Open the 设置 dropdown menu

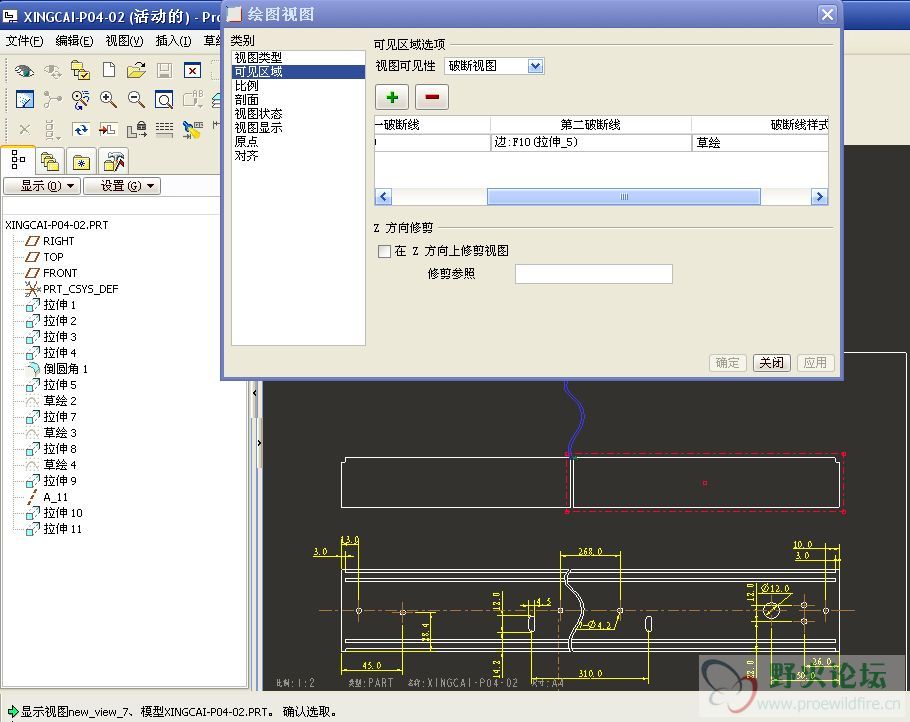pyautogui.click(x=122, y=186)
